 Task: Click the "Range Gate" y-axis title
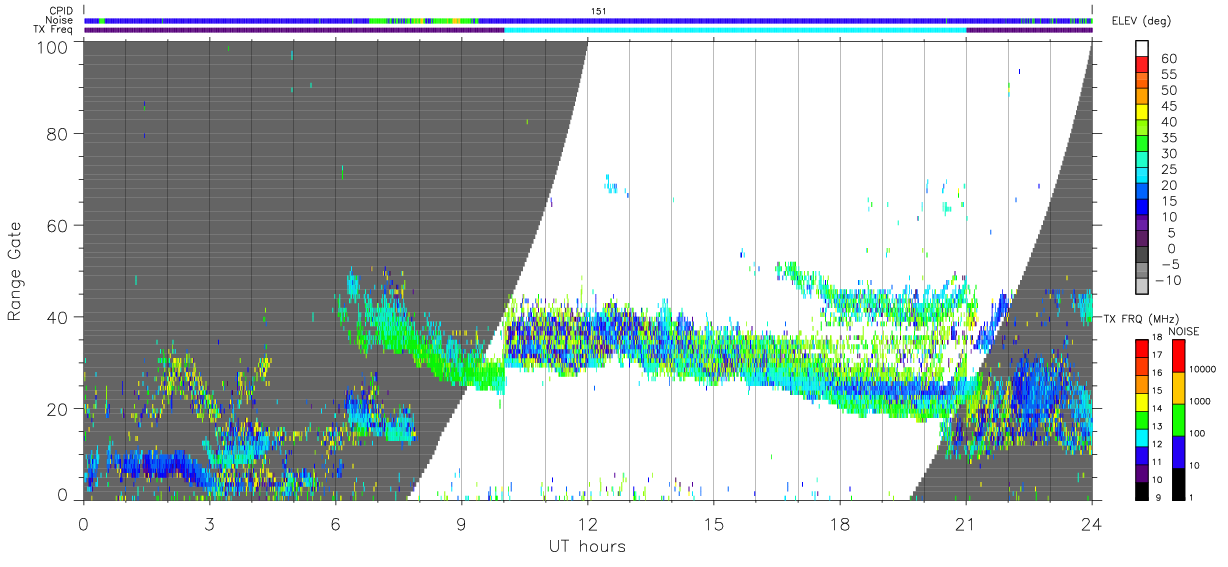coord(15,272)
